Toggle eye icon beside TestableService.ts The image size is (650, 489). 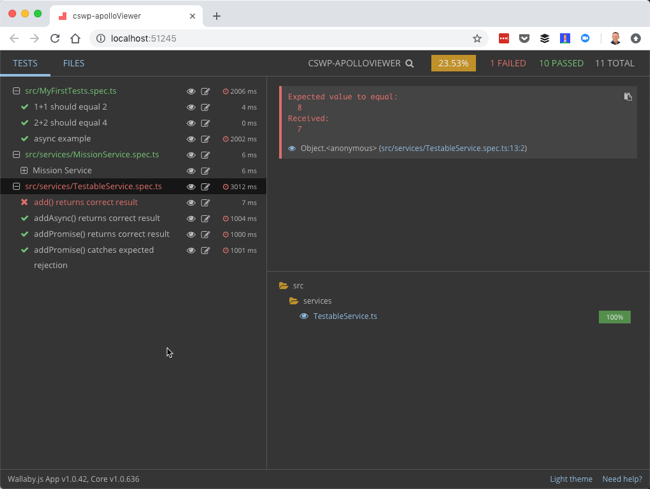304,316
